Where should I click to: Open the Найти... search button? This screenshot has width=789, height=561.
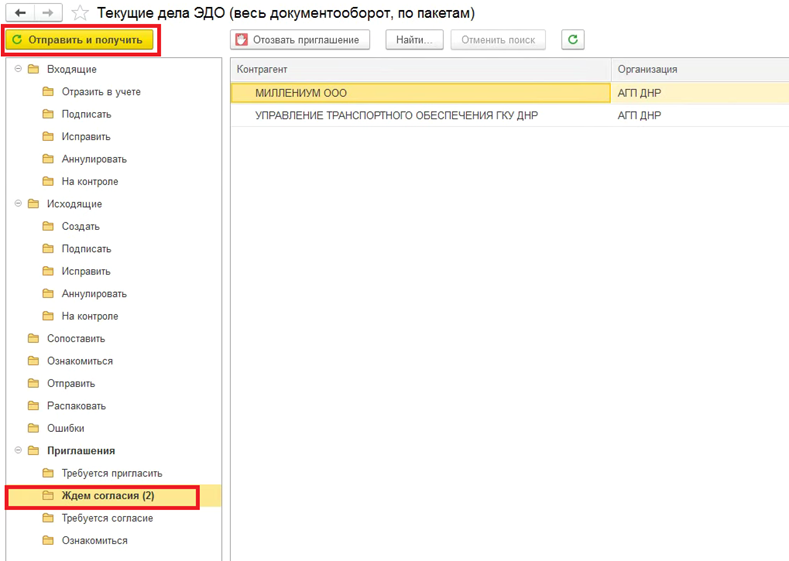click(414, 40)
